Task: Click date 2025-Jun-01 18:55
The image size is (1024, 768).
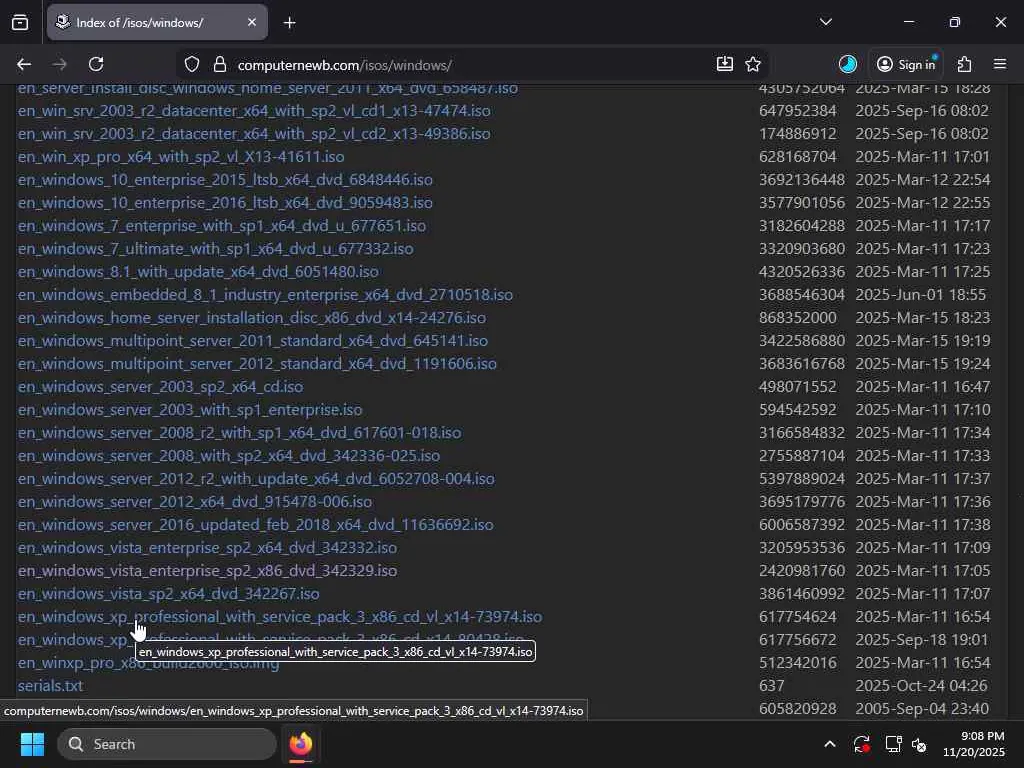Action: coord(920,295)
